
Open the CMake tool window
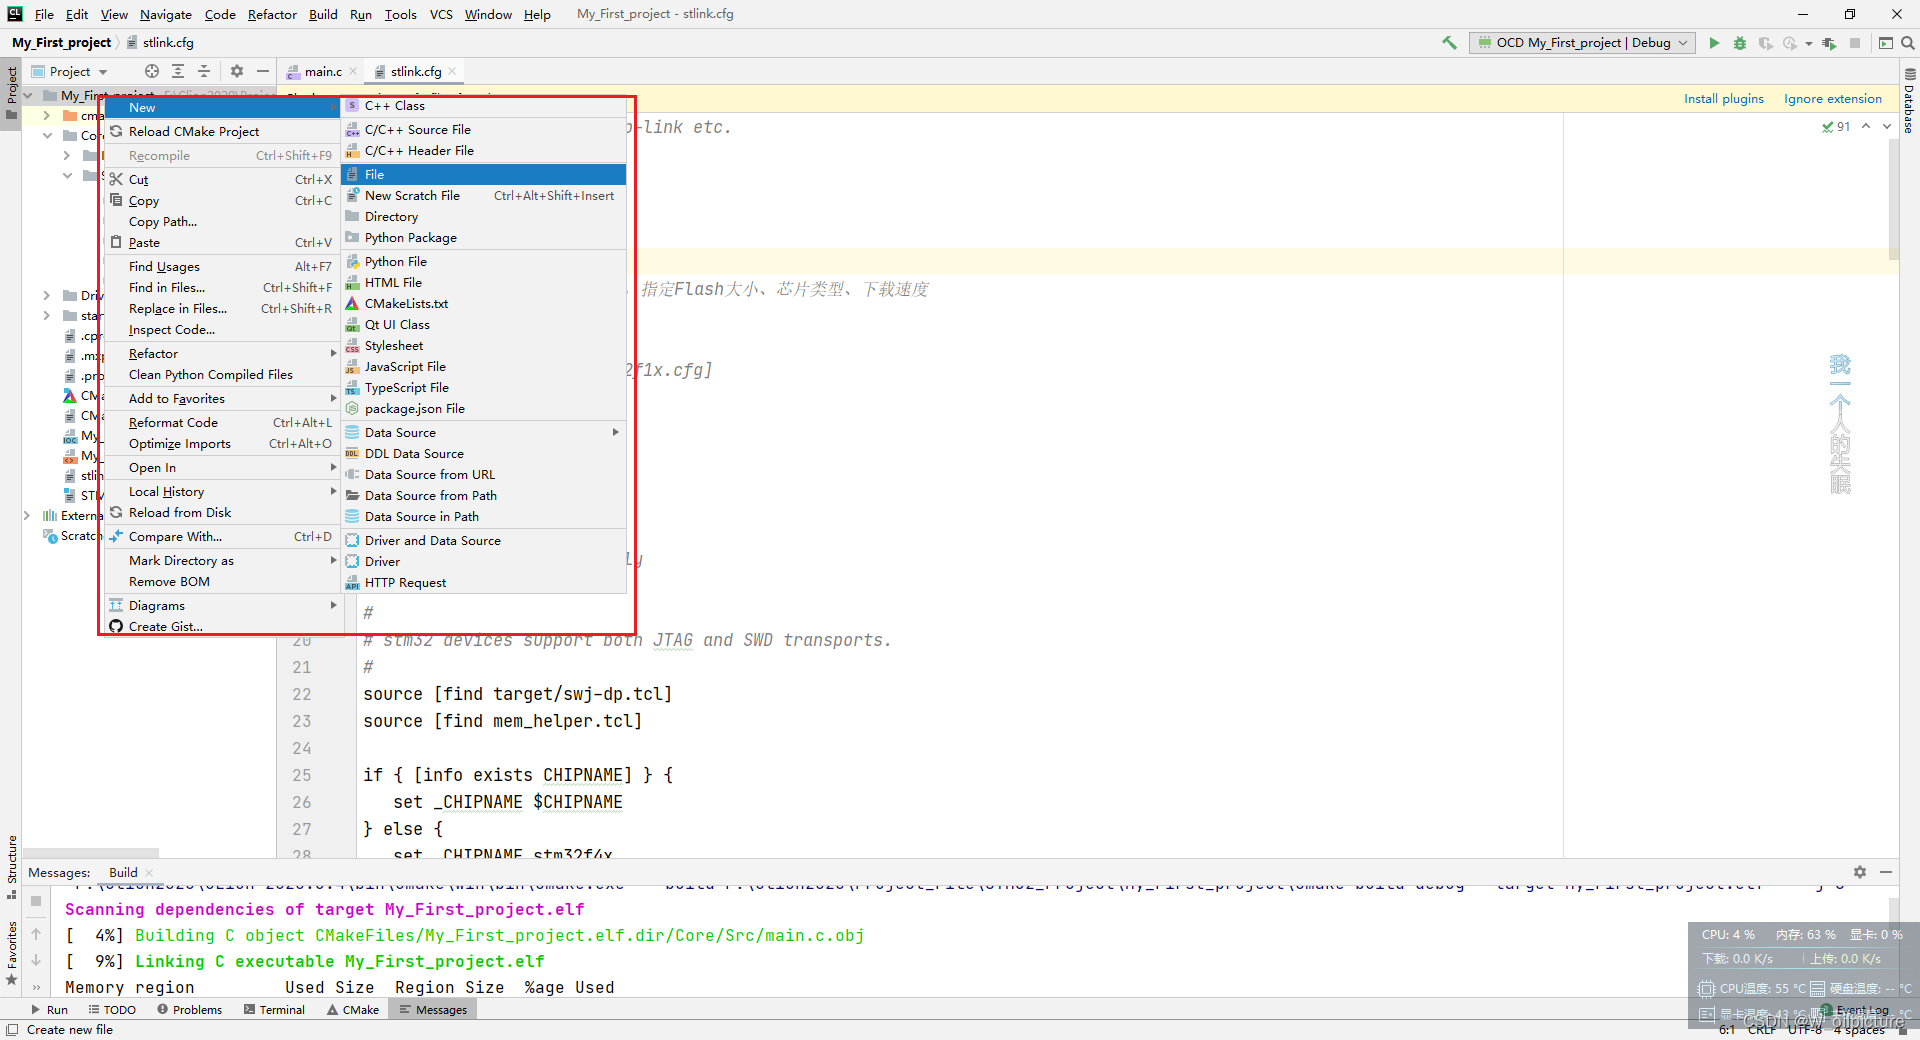tap(352, 1010)
